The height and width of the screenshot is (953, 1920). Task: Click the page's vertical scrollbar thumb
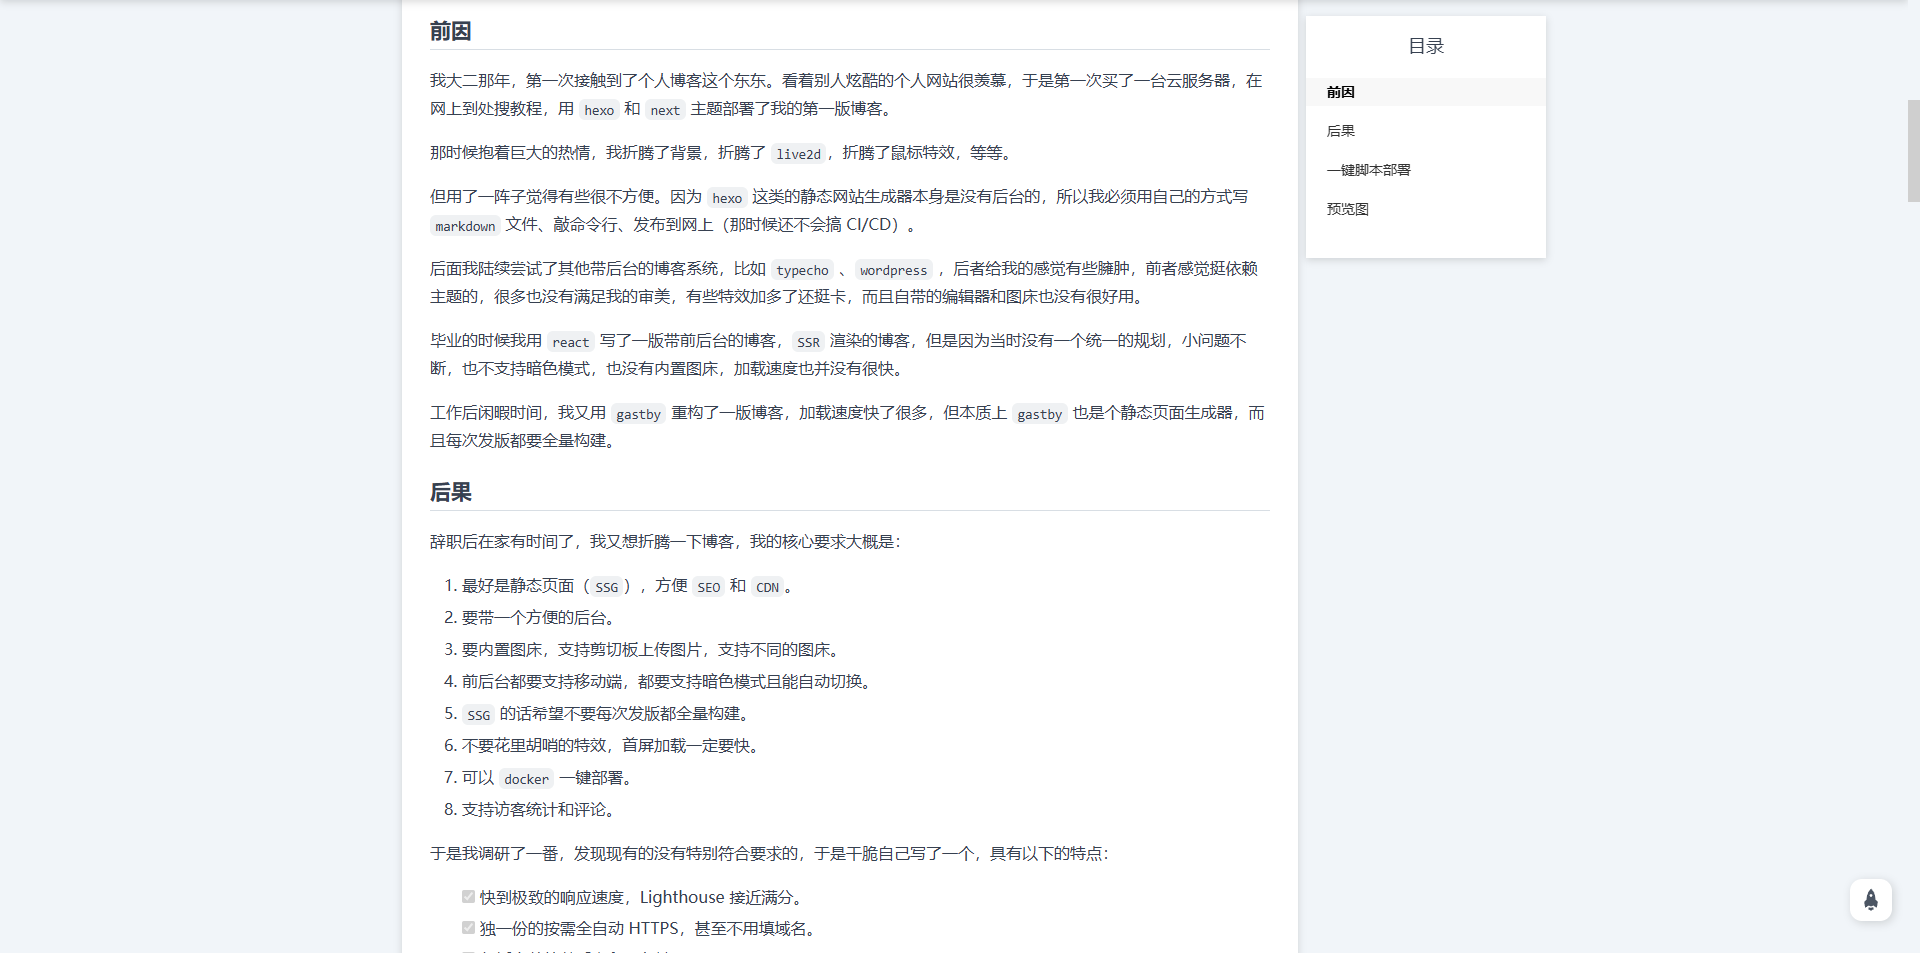click(x=1912, y=150)
